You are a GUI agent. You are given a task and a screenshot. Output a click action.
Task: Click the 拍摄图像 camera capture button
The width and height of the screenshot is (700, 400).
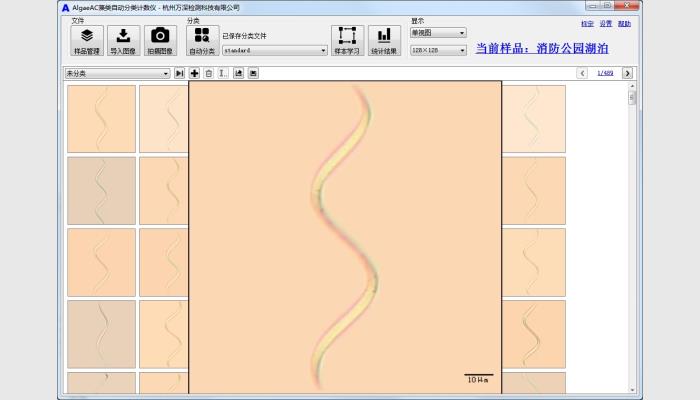160,40
